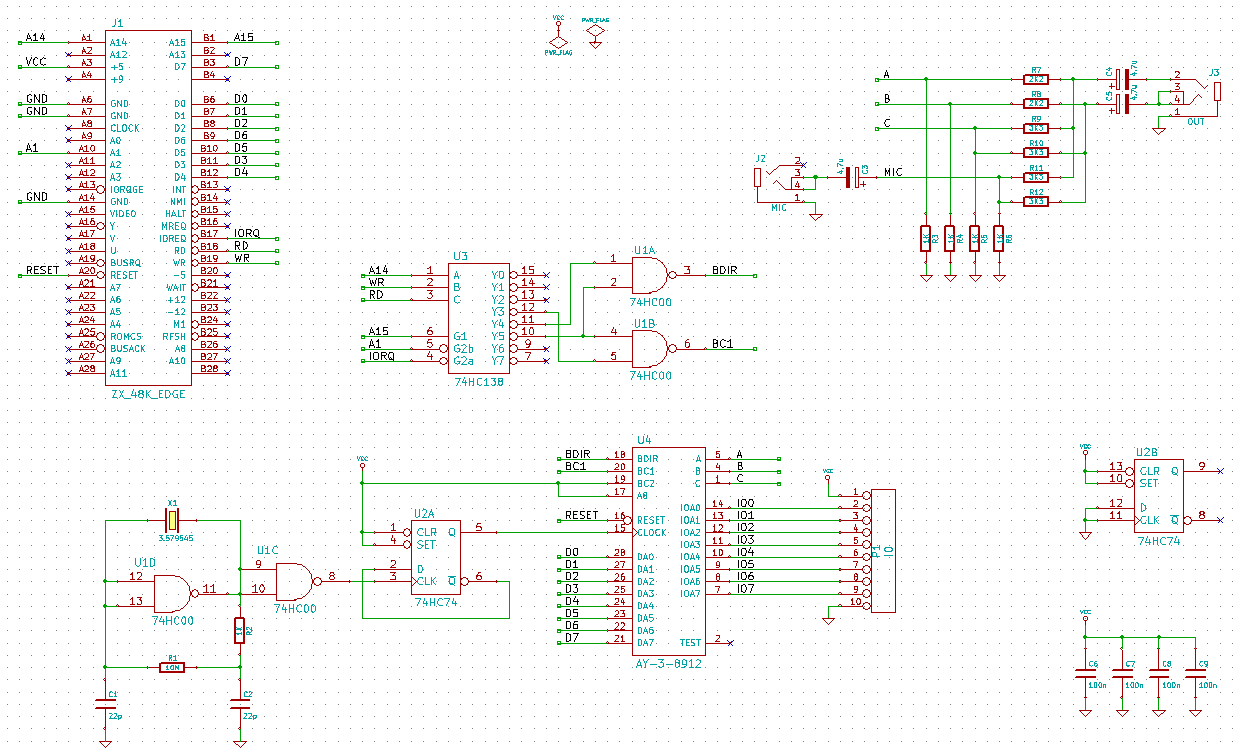1240x750 pixels.
Task: Select the R3 1K resistor
Action: pos(926,238)
